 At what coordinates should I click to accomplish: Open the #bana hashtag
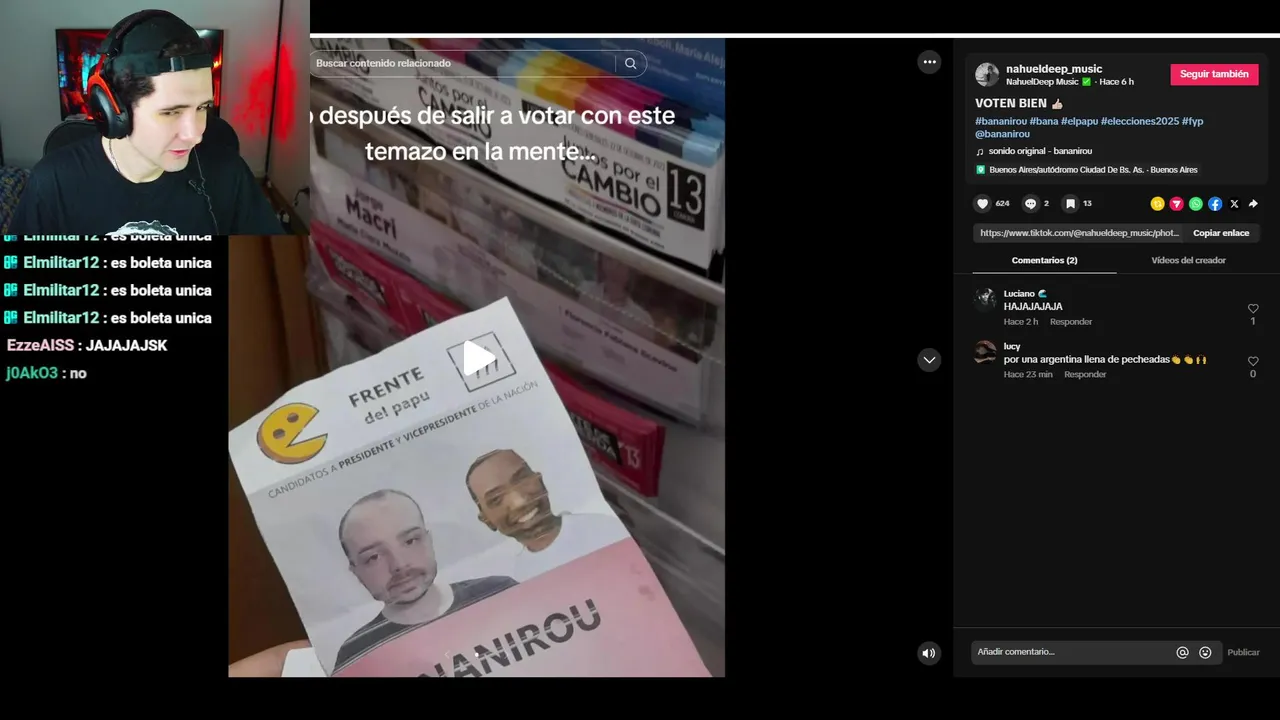[1044, 121]
